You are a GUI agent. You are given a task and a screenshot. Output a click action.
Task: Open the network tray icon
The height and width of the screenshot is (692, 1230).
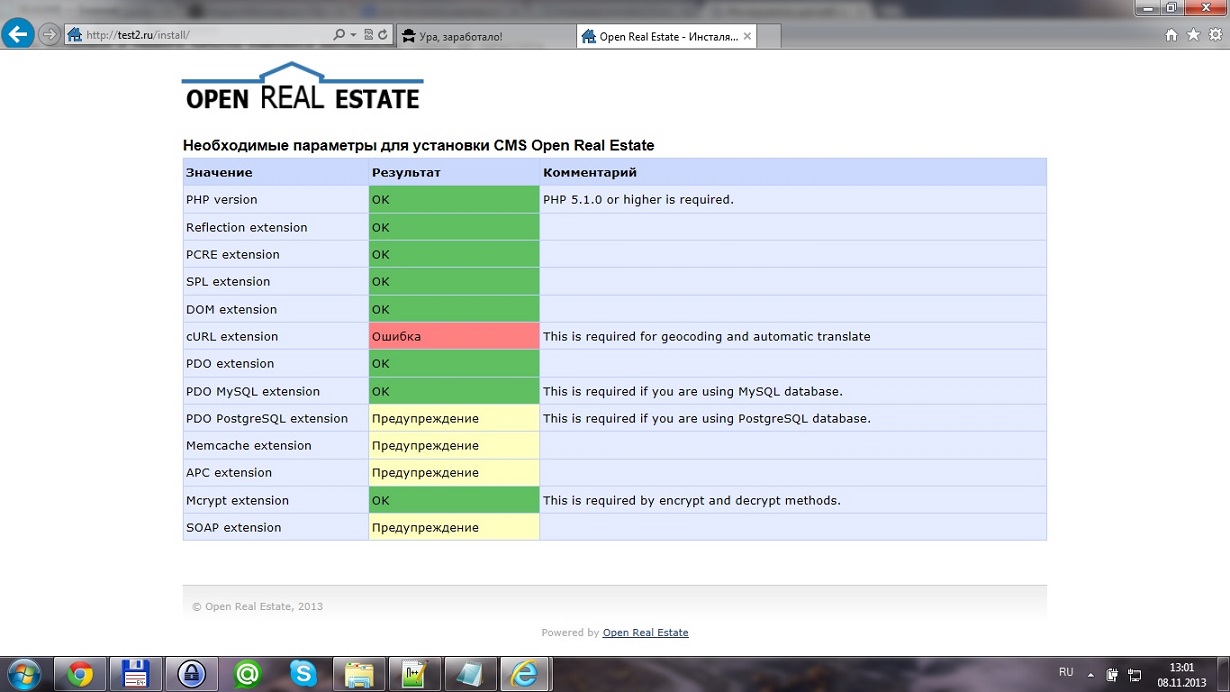point(1135,675)
